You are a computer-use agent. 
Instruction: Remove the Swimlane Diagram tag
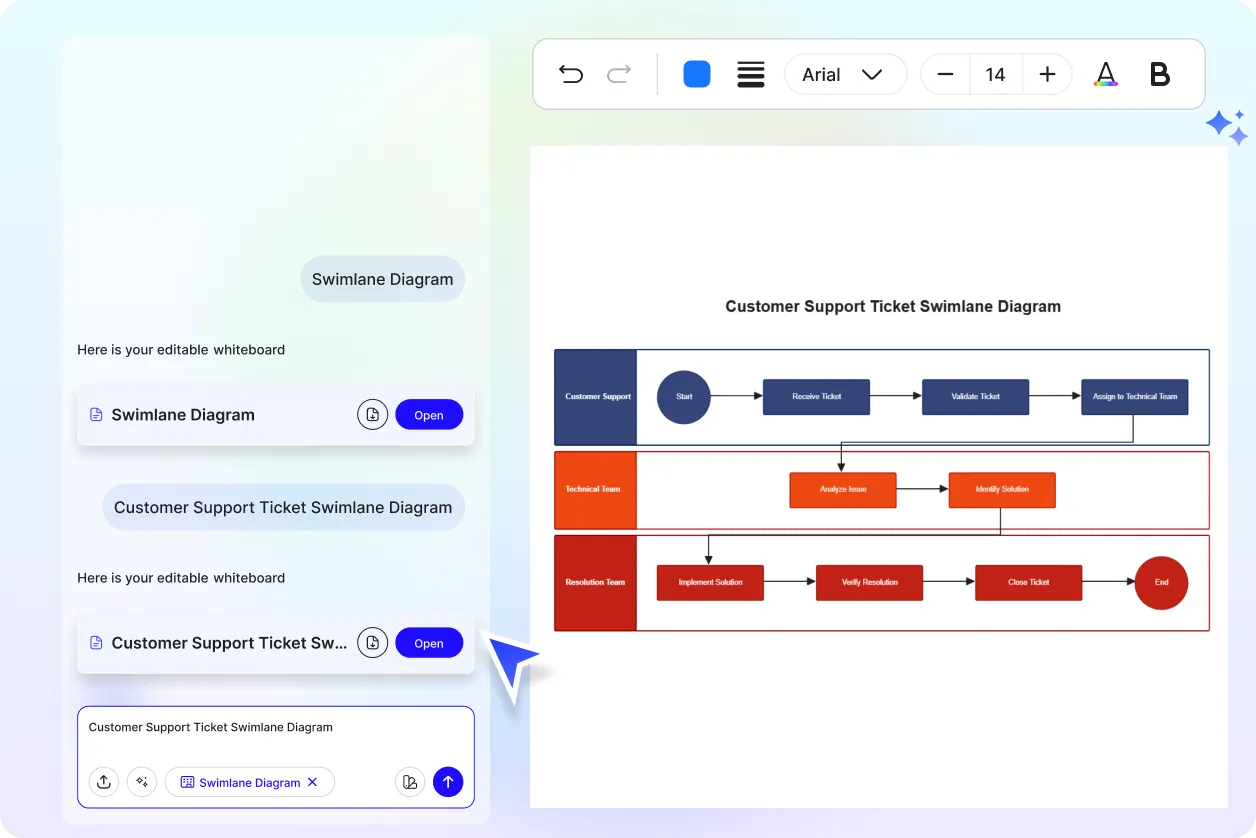pyautogui.click(x=312, y=782)
